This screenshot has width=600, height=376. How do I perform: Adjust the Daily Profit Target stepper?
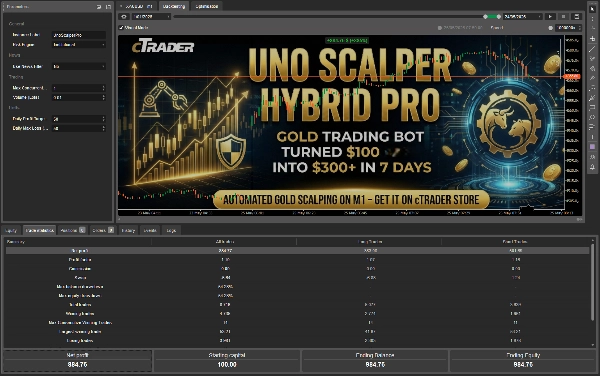click(103, 119)
